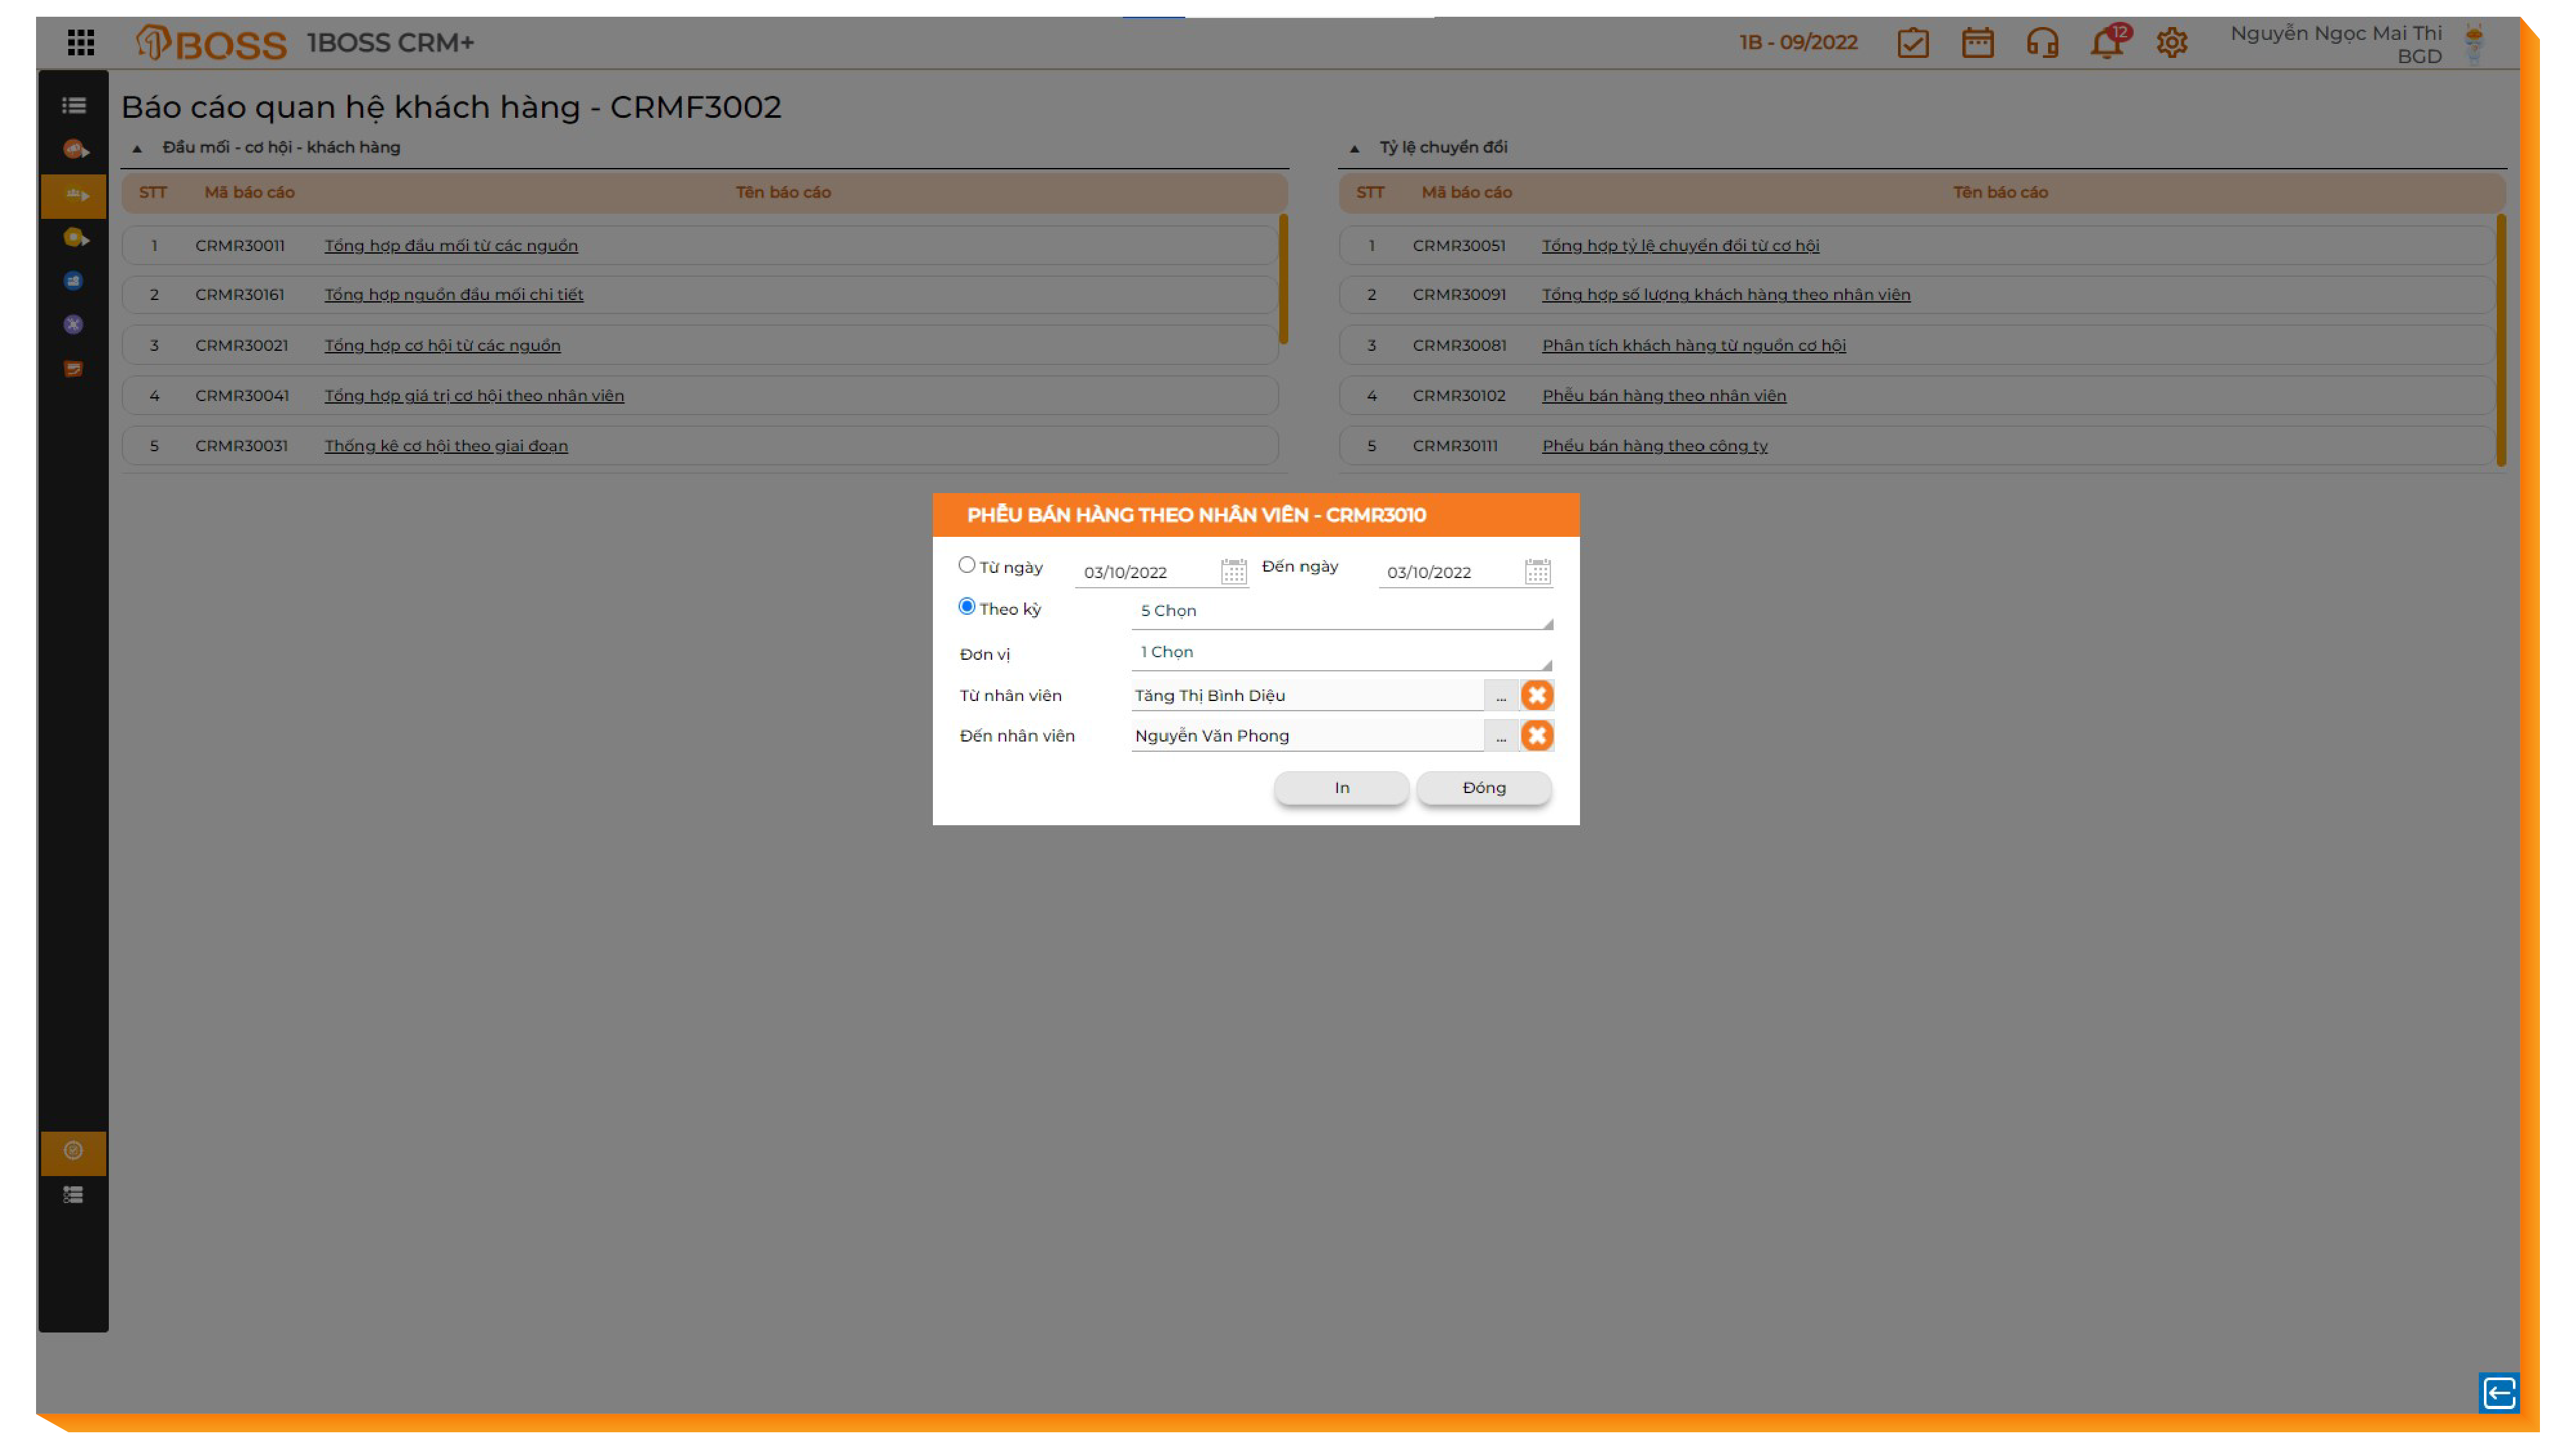Click the In button
This screenshot has height=1449, width=2576.
tap(1341, 787)
